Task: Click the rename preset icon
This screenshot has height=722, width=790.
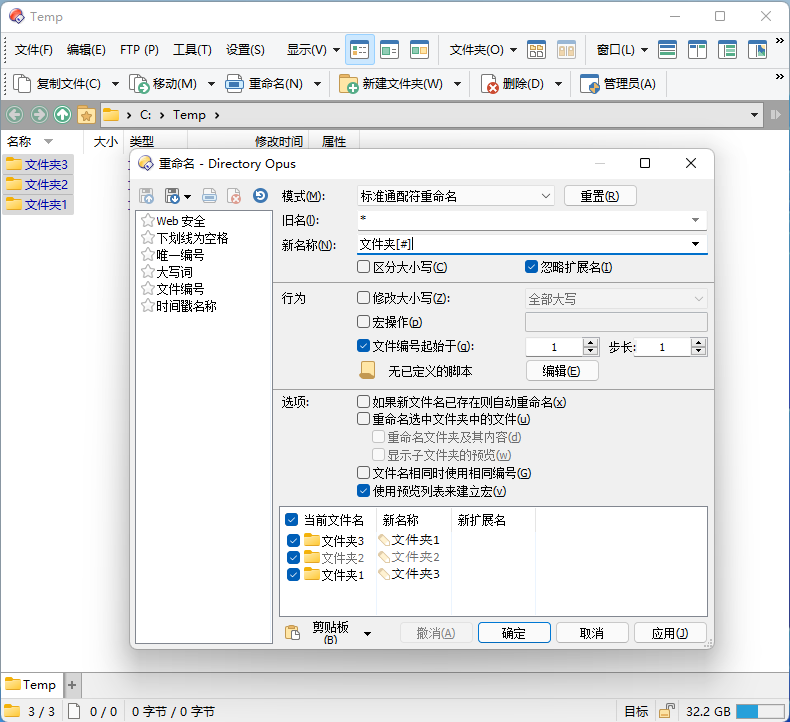Action: (x=210, y=195)
